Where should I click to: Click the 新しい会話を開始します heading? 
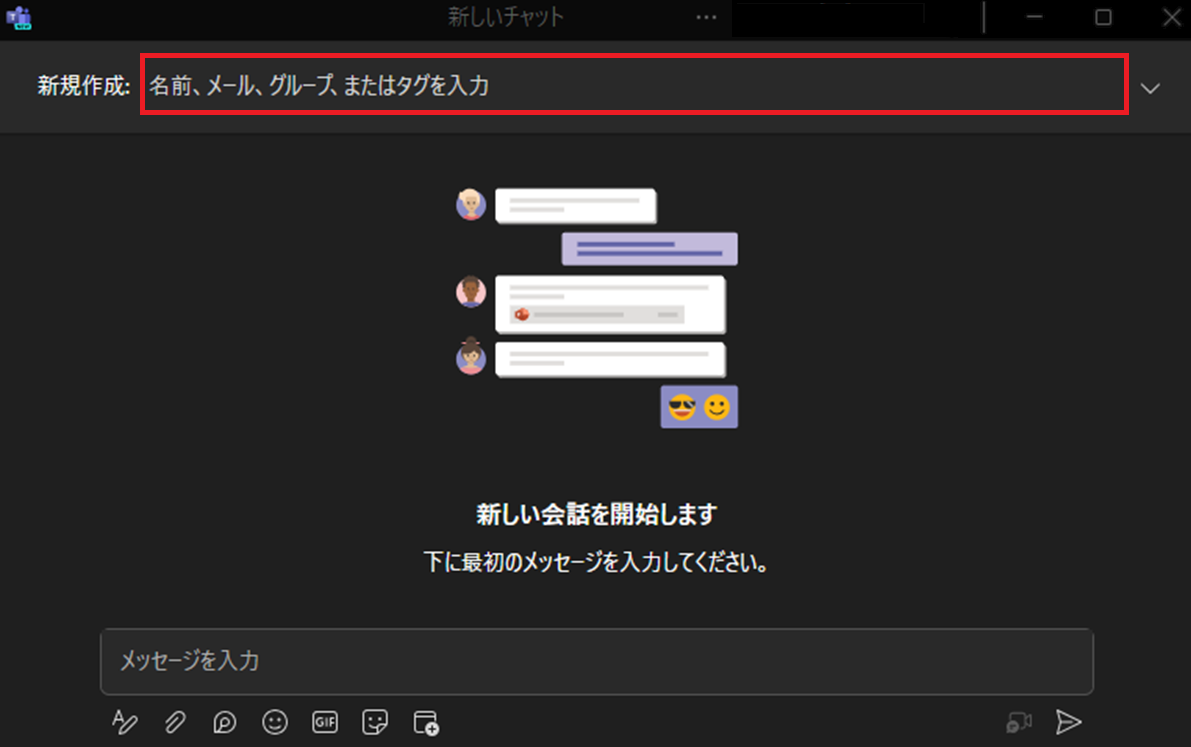pyautogui.click(x=596, y=514)
